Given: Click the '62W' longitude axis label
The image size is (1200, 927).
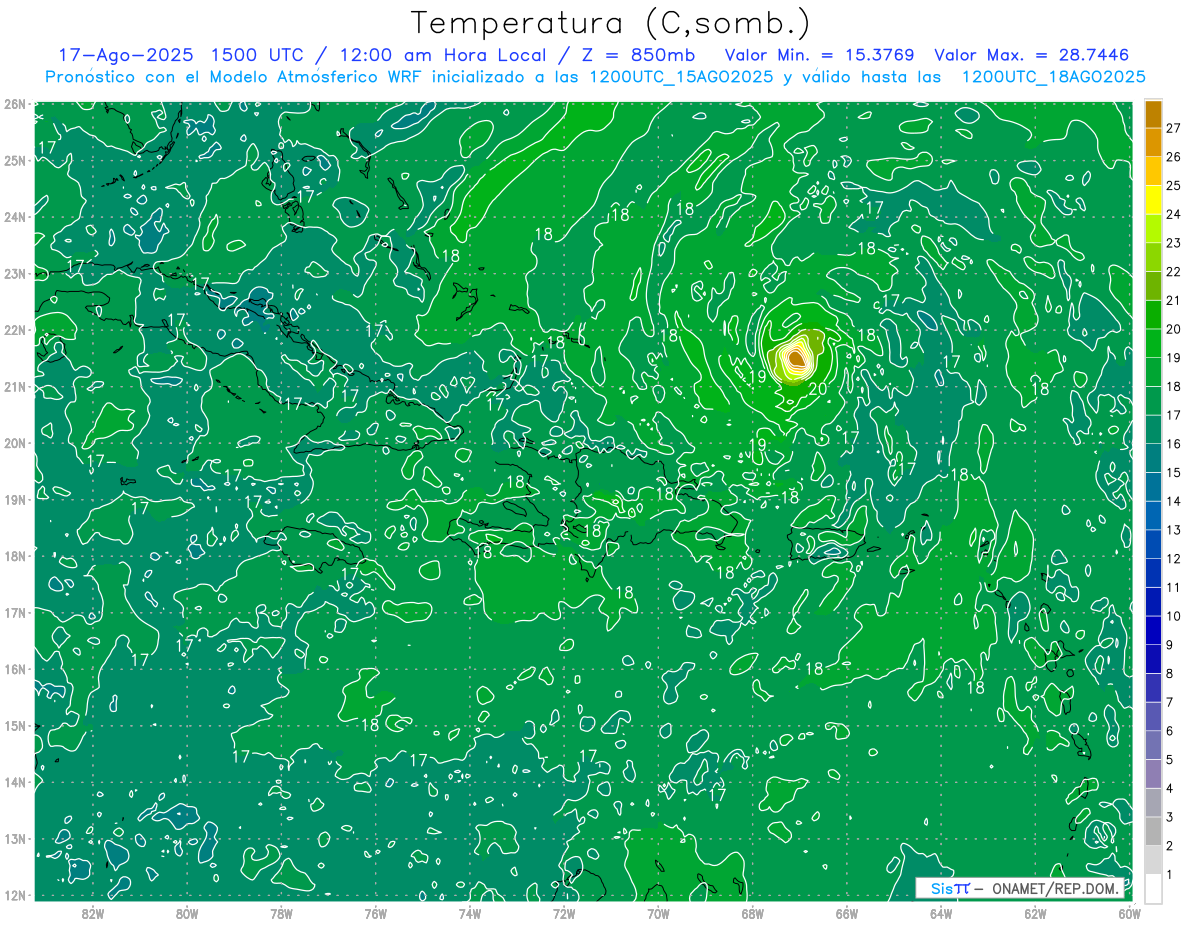Looking at the screenshot, I should coord(1035,912).
